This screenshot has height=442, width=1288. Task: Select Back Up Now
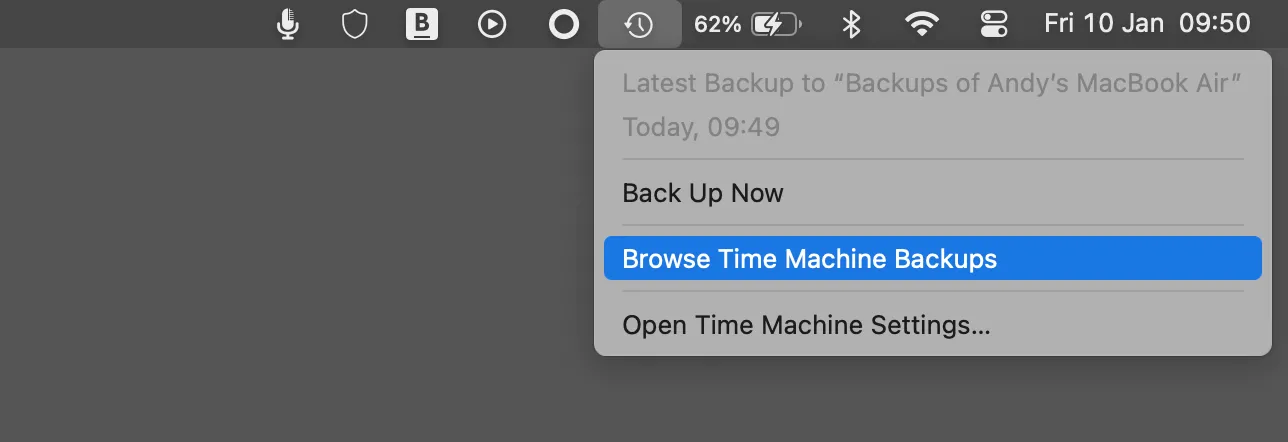(703, 193)
